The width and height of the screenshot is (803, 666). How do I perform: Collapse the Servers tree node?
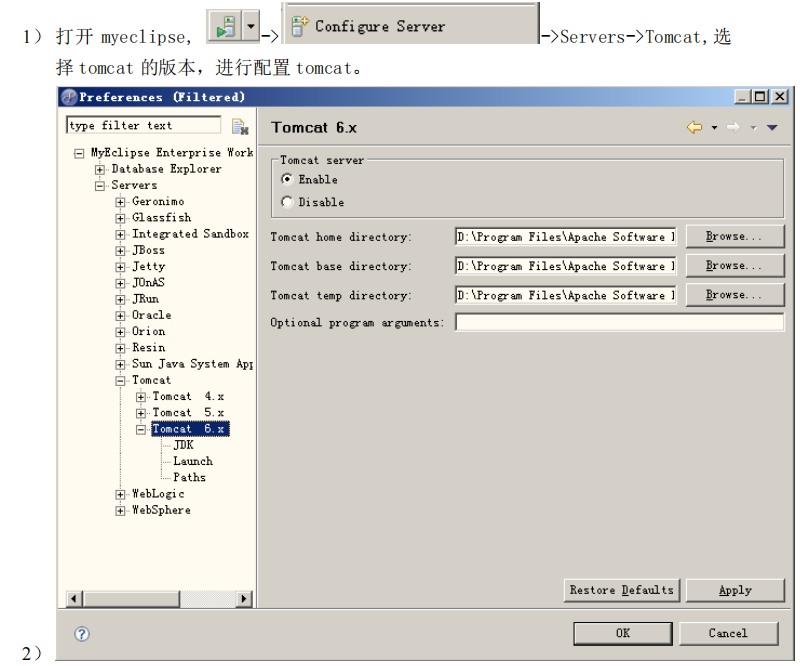100,186
